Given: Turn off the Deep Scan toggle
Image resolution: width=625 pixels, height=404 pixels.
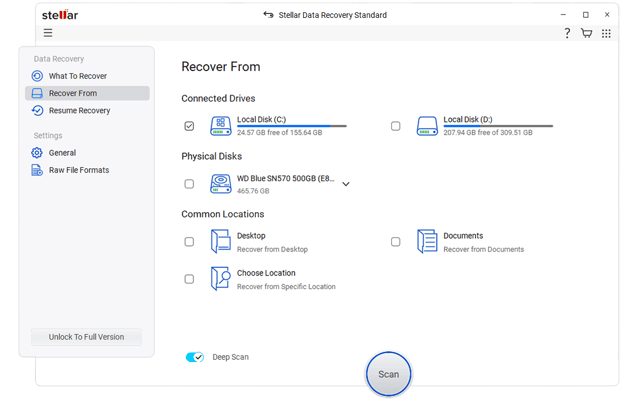Looking at the screenshot, I should pyautogui.click(x=195, y=357).
